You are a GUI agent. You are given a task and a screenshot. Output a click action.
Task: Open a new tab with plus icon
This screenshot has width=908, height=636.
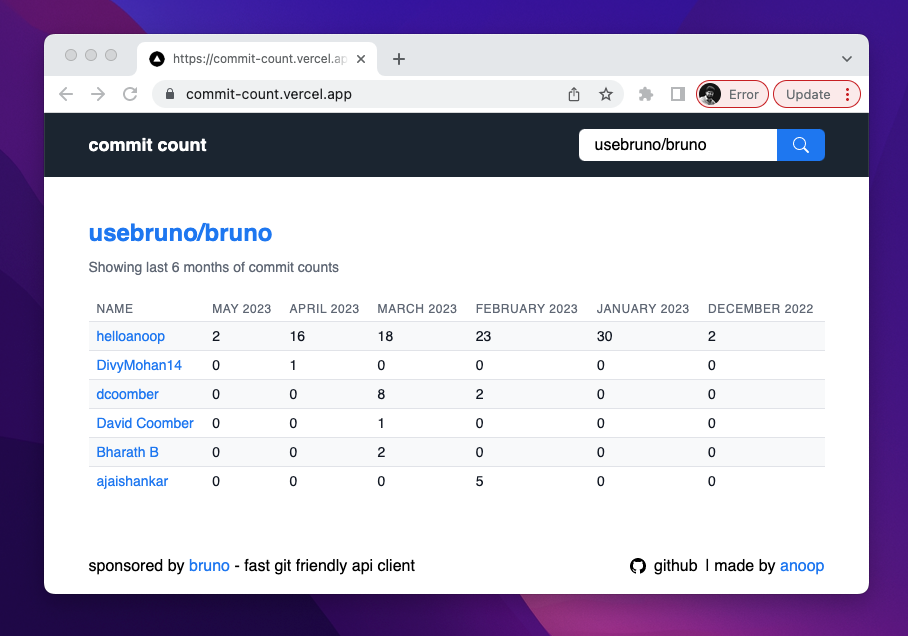coord(398,59)
